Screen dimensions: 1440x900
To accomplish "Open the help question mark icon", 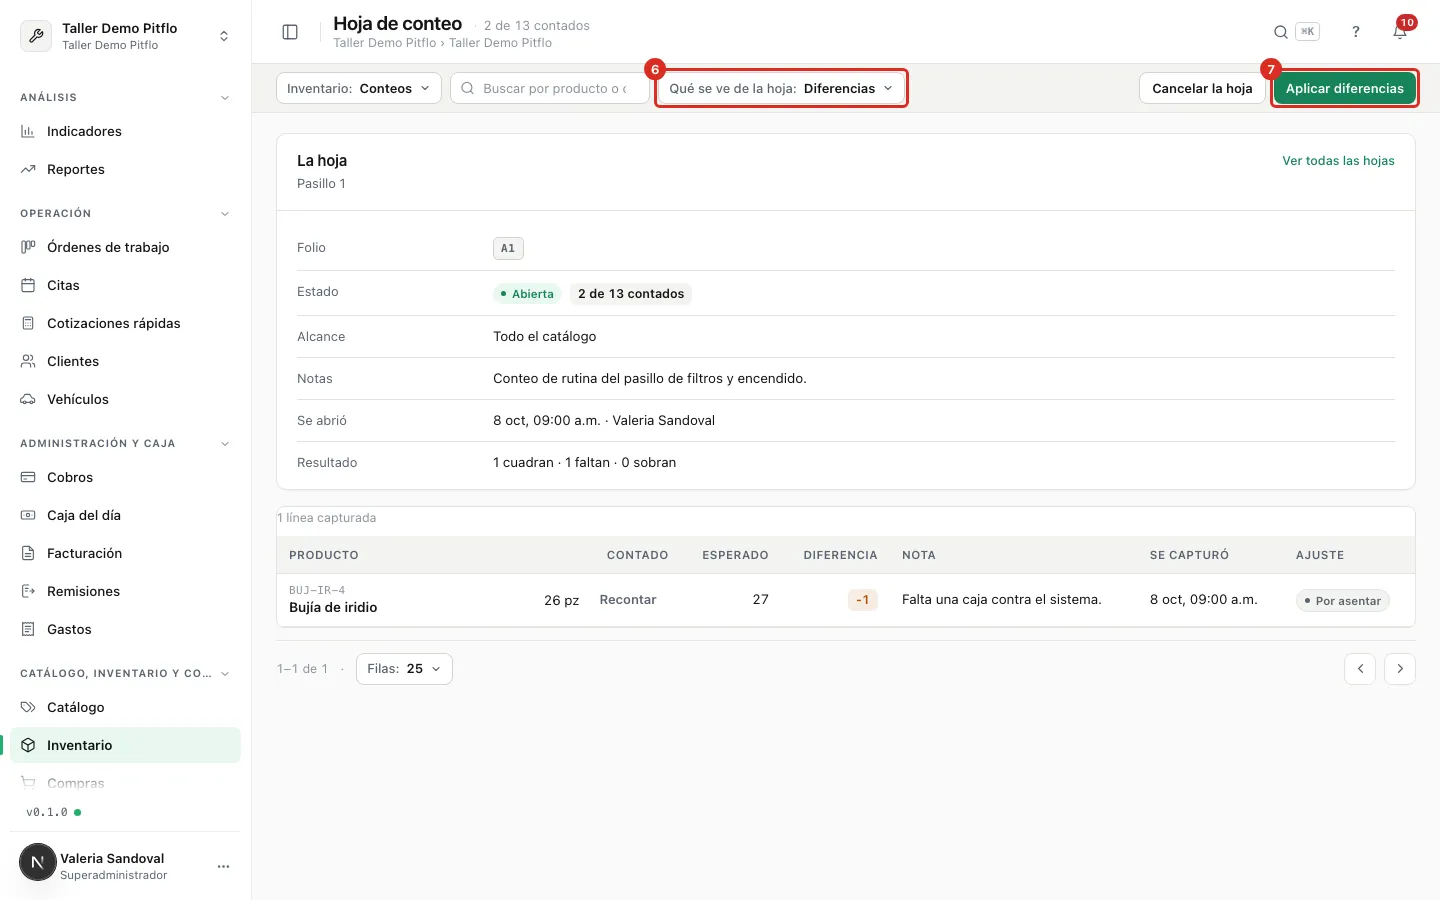I will (x=1356, y=32).
